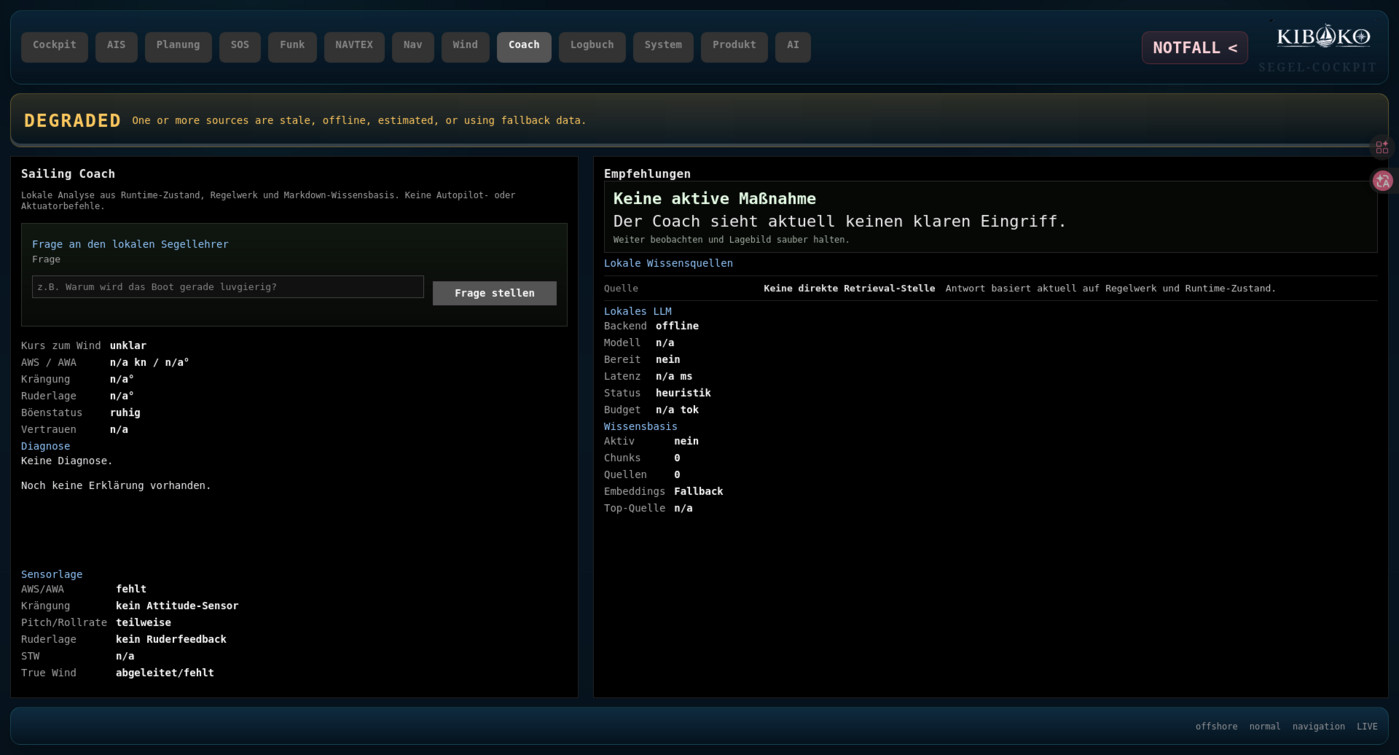Image resolution: width=1399 pixels, height=755 pixels.
Task: Click the Sensorlage section heading
Action: [x=52, y=574]
